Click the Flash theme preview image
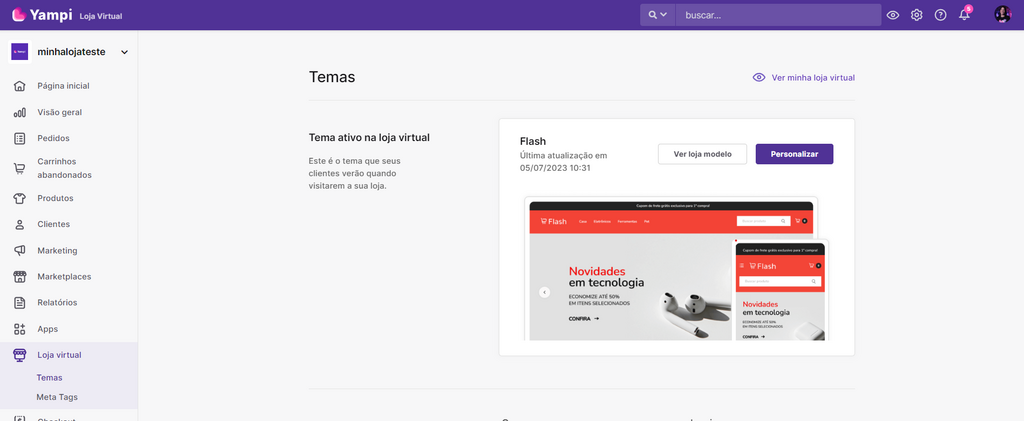 [x=677, y=268]
